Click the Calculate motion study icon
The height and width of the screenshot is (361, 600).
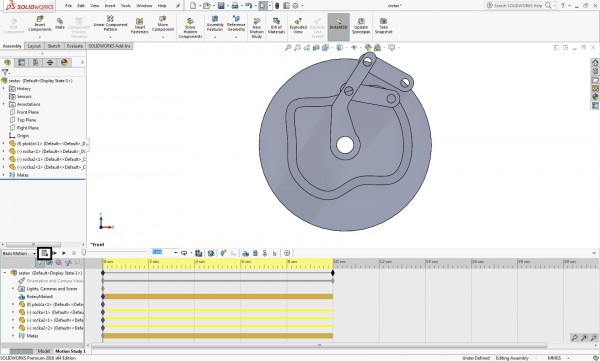[44, 253]
